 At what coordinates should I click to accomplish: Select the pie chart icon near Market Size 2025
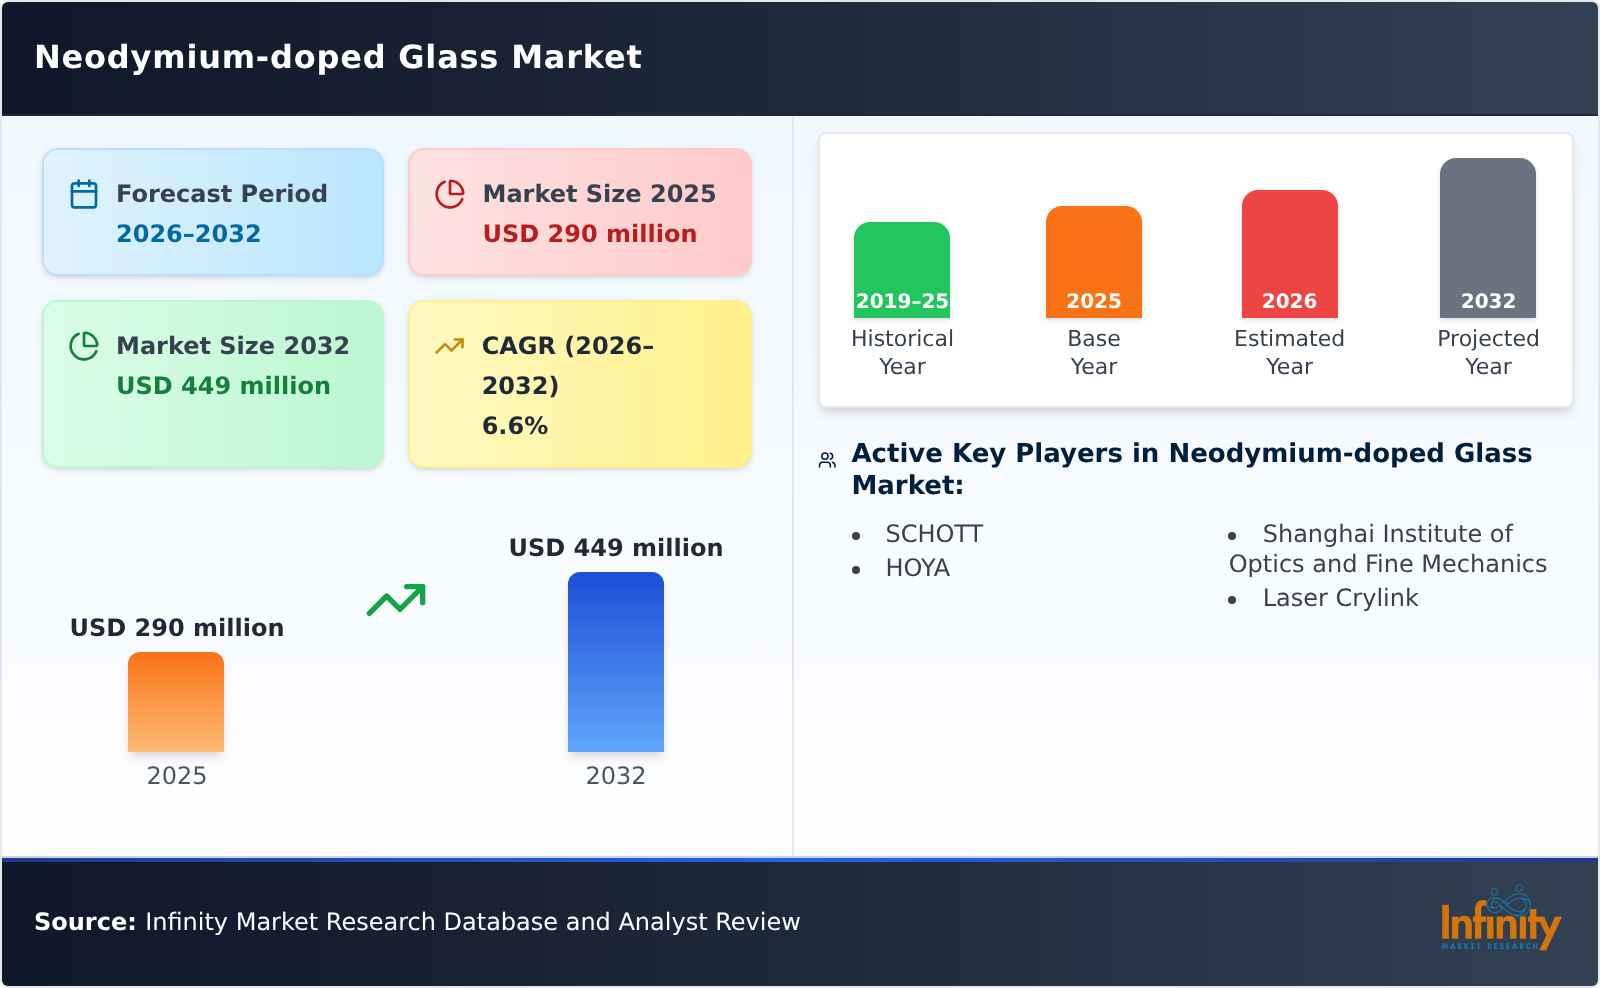pyautogui.click(x=450, y=195)
